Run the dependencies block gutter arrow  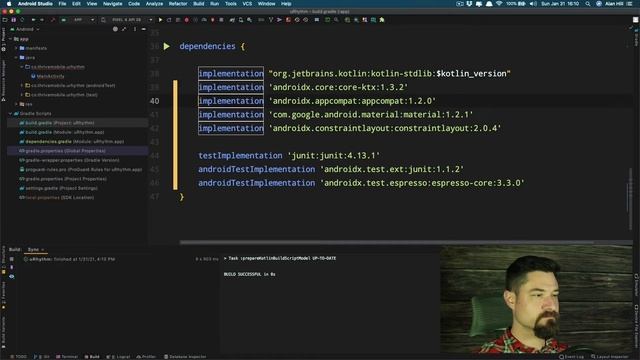pyautogui.click(x=167, y=46)
